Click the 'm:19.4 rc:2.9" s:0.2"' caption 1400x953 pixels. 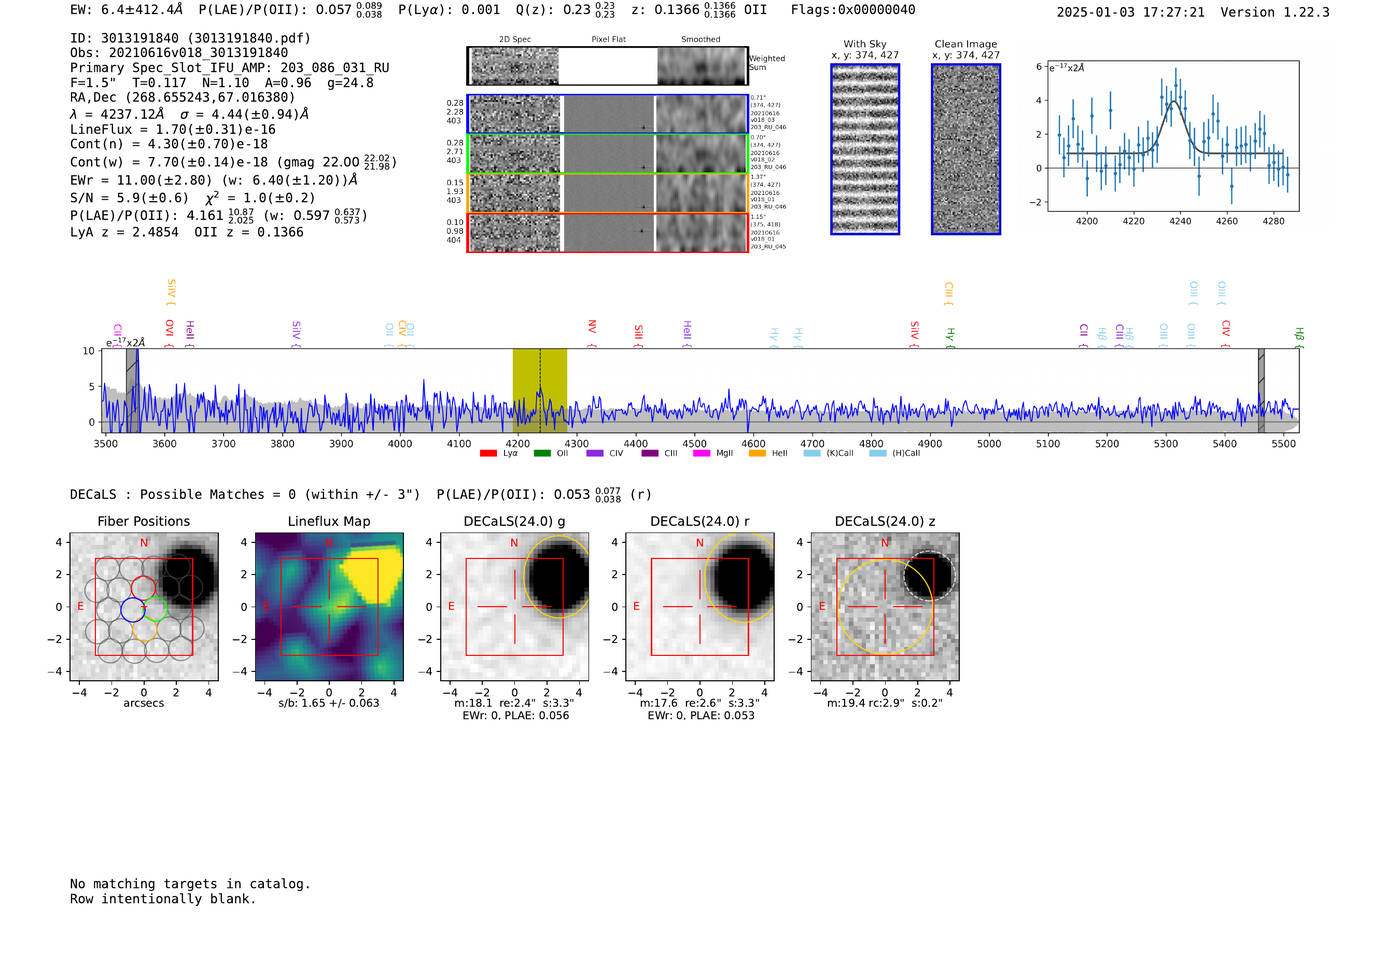(x=885, y=703)
